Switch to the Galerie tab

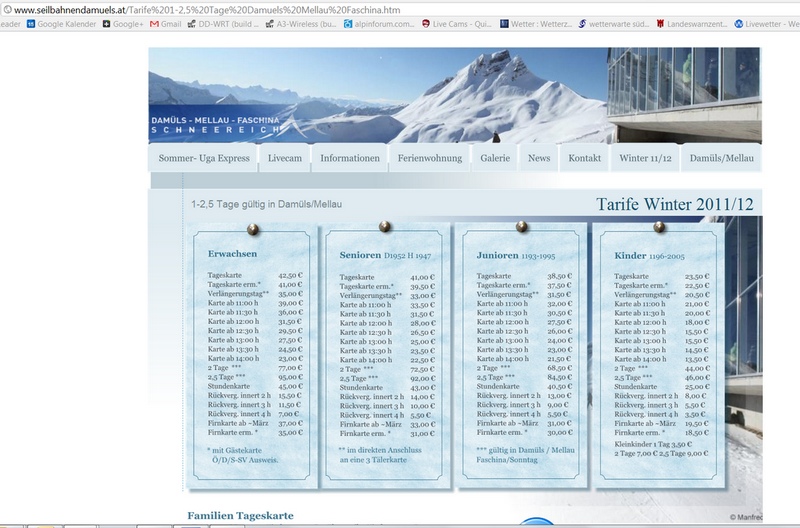tap(495, 159)
